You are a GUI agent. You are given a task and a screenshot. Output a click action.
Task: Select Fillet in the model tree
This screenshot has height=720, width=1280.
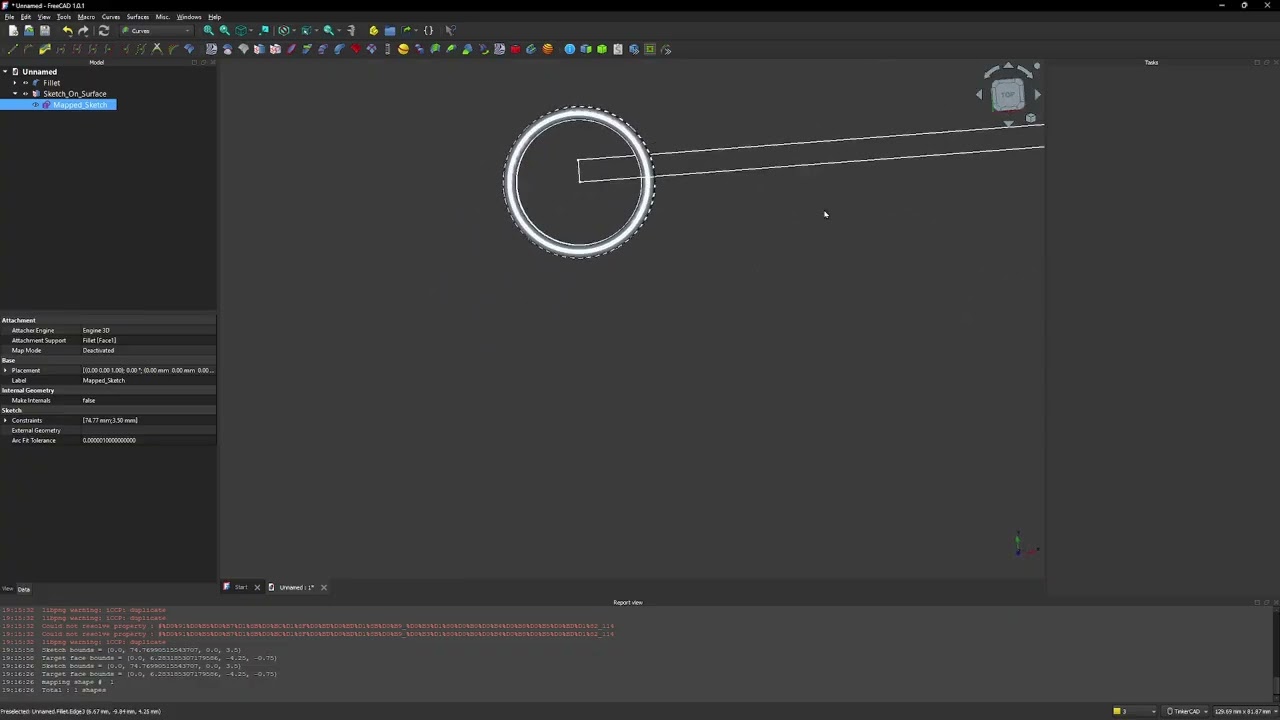(x=52, y=83)
